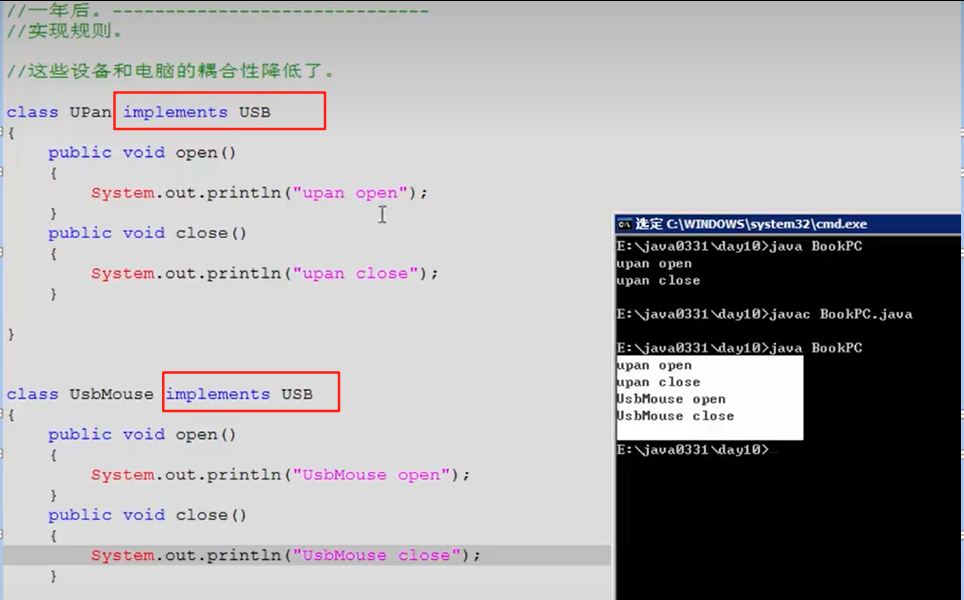Click 'USB' after implements on UPan line
The image size is (964, 600).
[255, 112]
